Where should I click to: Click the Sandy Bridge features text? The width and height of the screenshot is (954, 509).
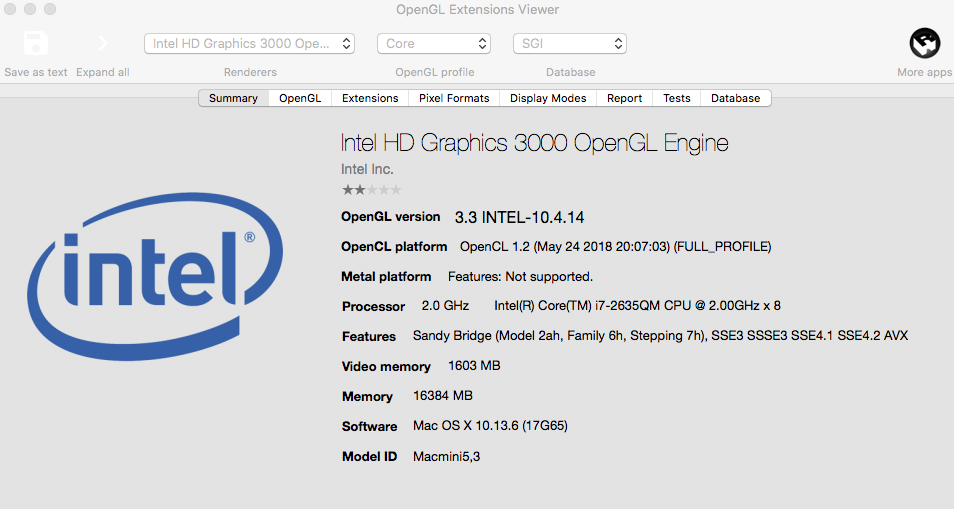[660, 336]
